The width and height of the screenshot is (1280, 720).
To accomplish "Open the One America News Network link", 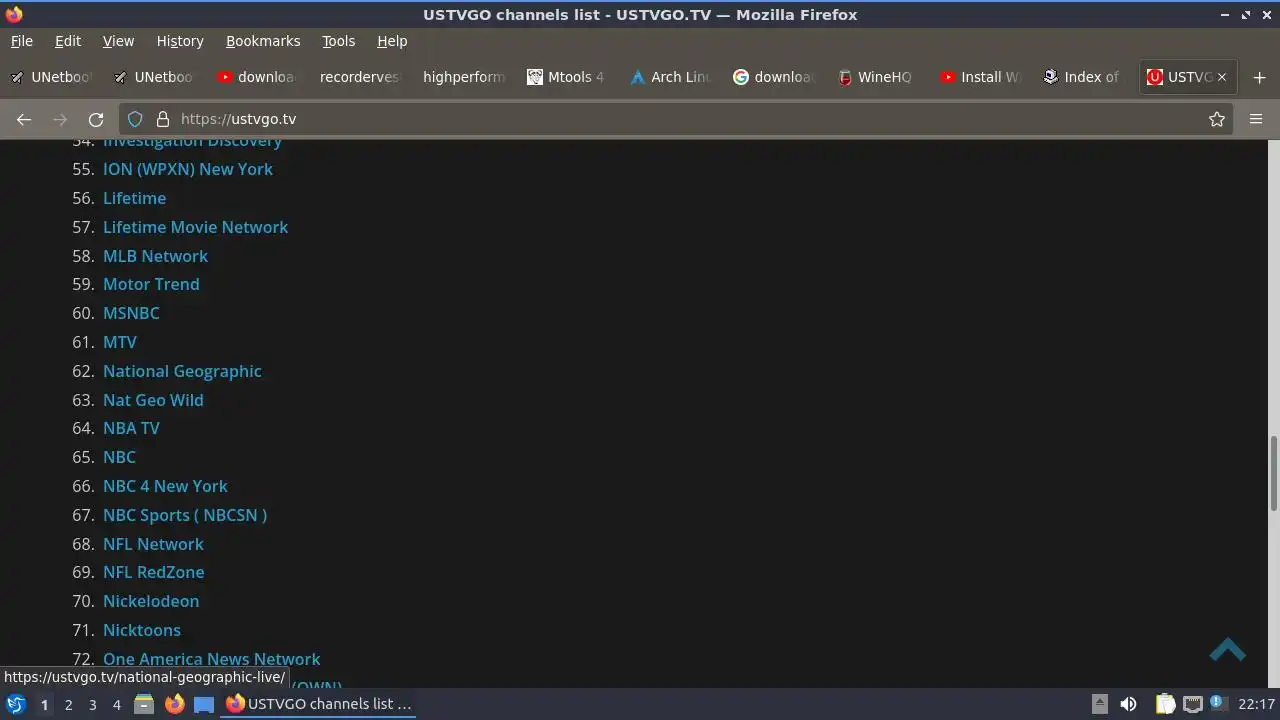I will (x=212, y=659).
